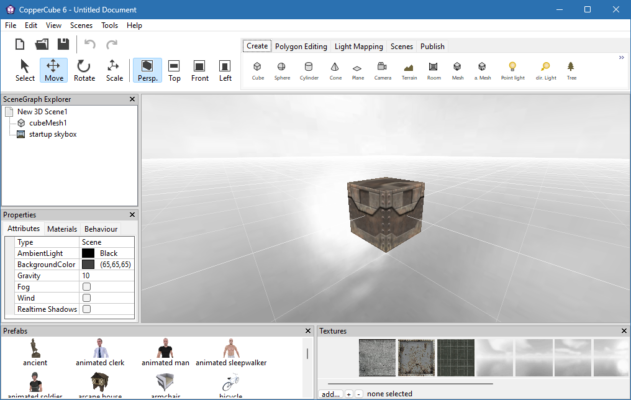Create a new document with the blank page icon
631x400 pixels.
[x=20, y=44]
